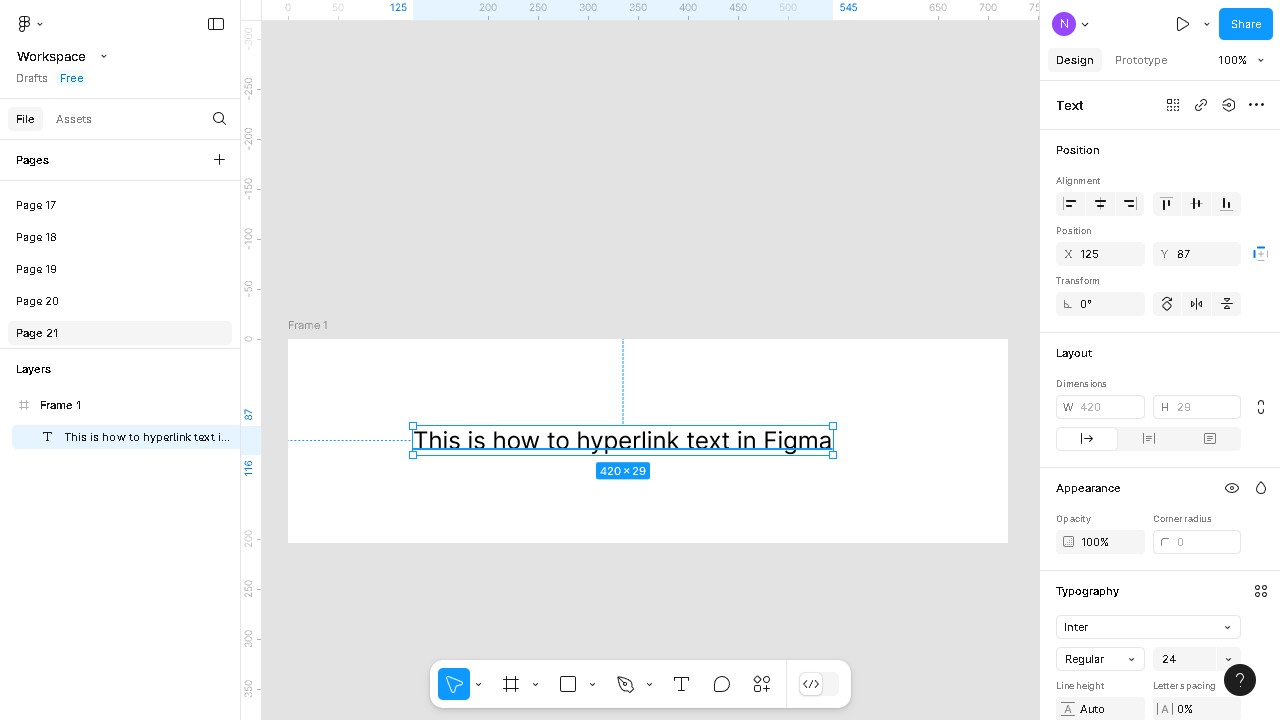Select Page 18 in the Pages list
1280x720 pixels.
click(x=36, y=237)
